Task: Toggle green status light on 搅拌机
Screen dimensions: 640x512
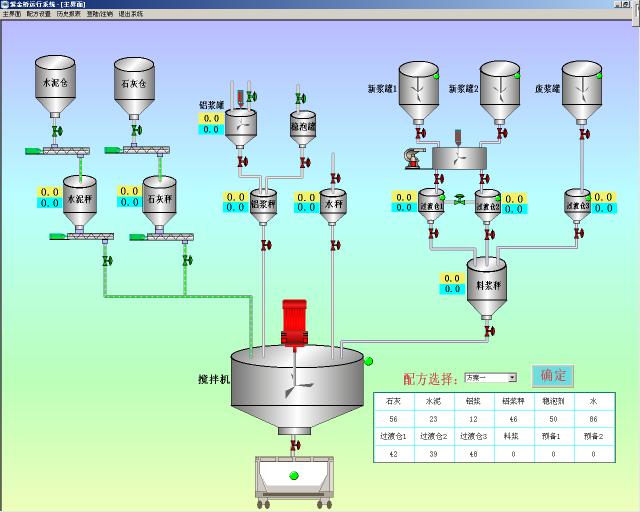Action: click(368, 361)
